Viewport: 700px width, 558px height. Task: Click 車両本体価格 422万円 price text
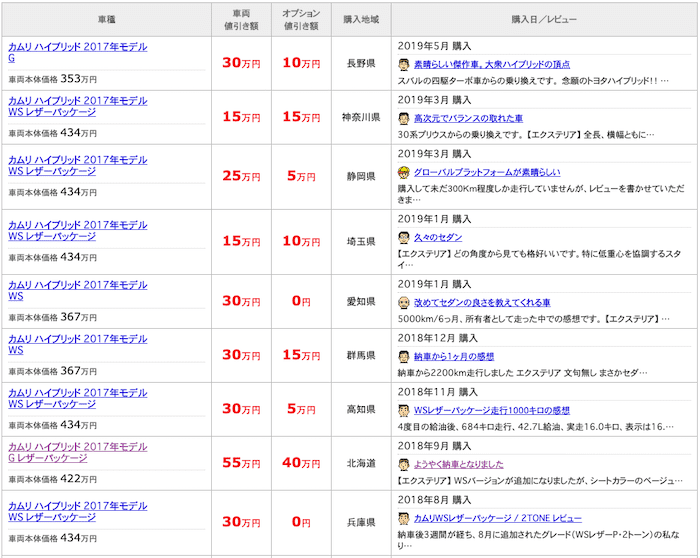[x=53, y=479]
